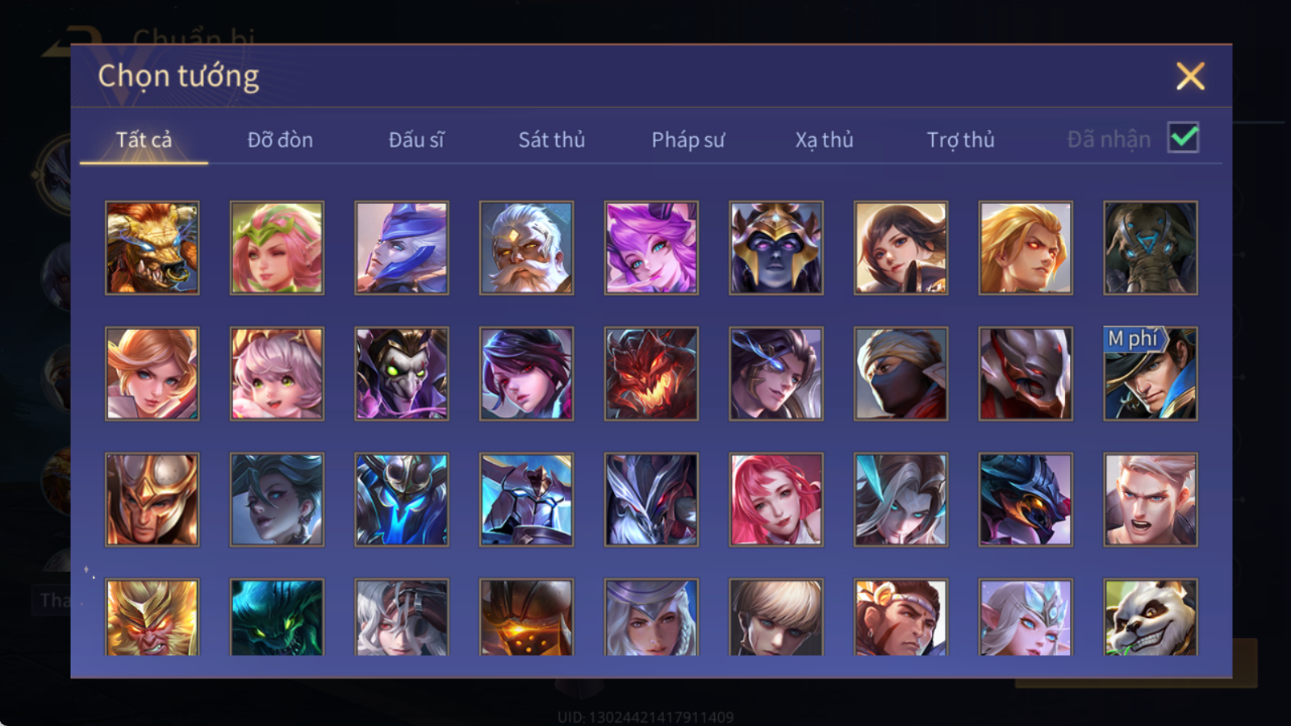Show the Sát thủ hero category
The height and width of the screenshot is (726, 1291).
pyautogui.click(x=551, y=140)
